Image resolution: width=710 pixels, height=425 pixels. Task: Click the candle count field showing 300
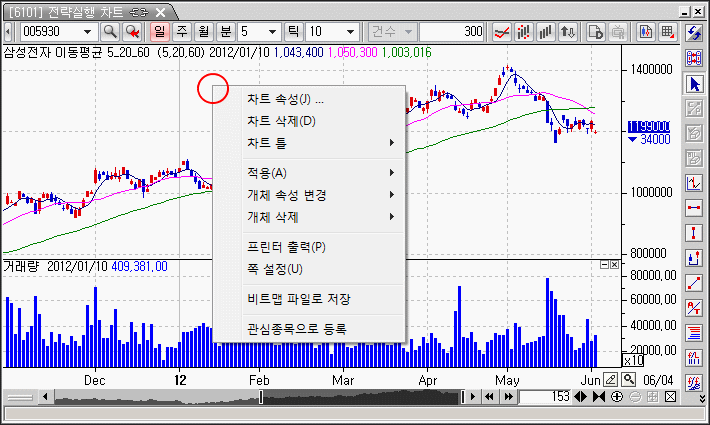pyautogui.click(x=452, y=32)
